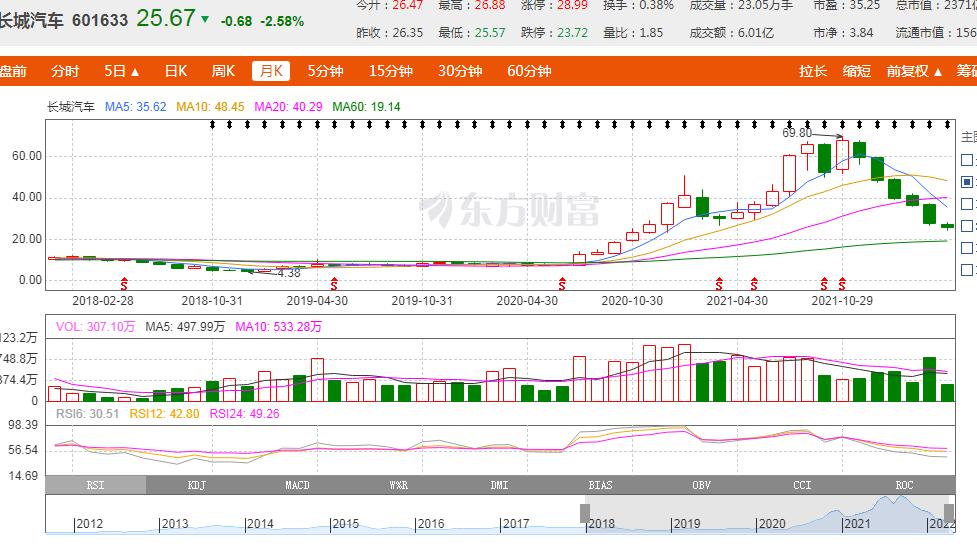Click the S marker nearest the 2018-02-28 label
This screenshot has height=547, width=977.
tap(124, 285)
